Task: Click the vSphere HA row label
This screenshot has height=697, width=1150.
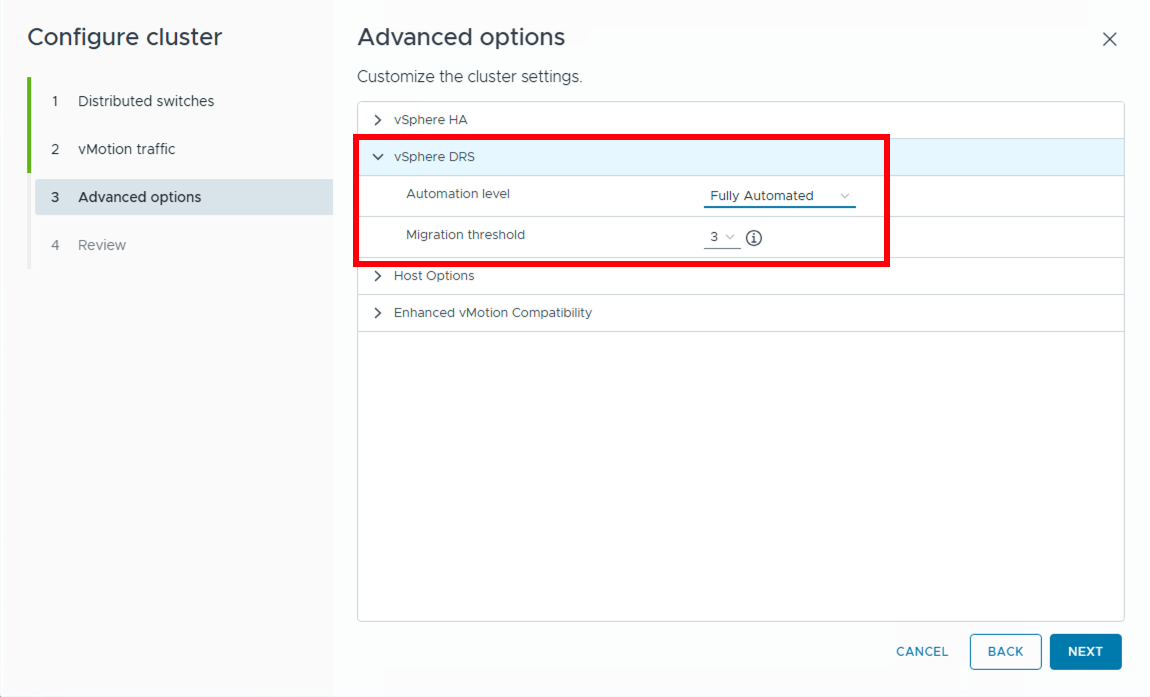Action: 430,120
